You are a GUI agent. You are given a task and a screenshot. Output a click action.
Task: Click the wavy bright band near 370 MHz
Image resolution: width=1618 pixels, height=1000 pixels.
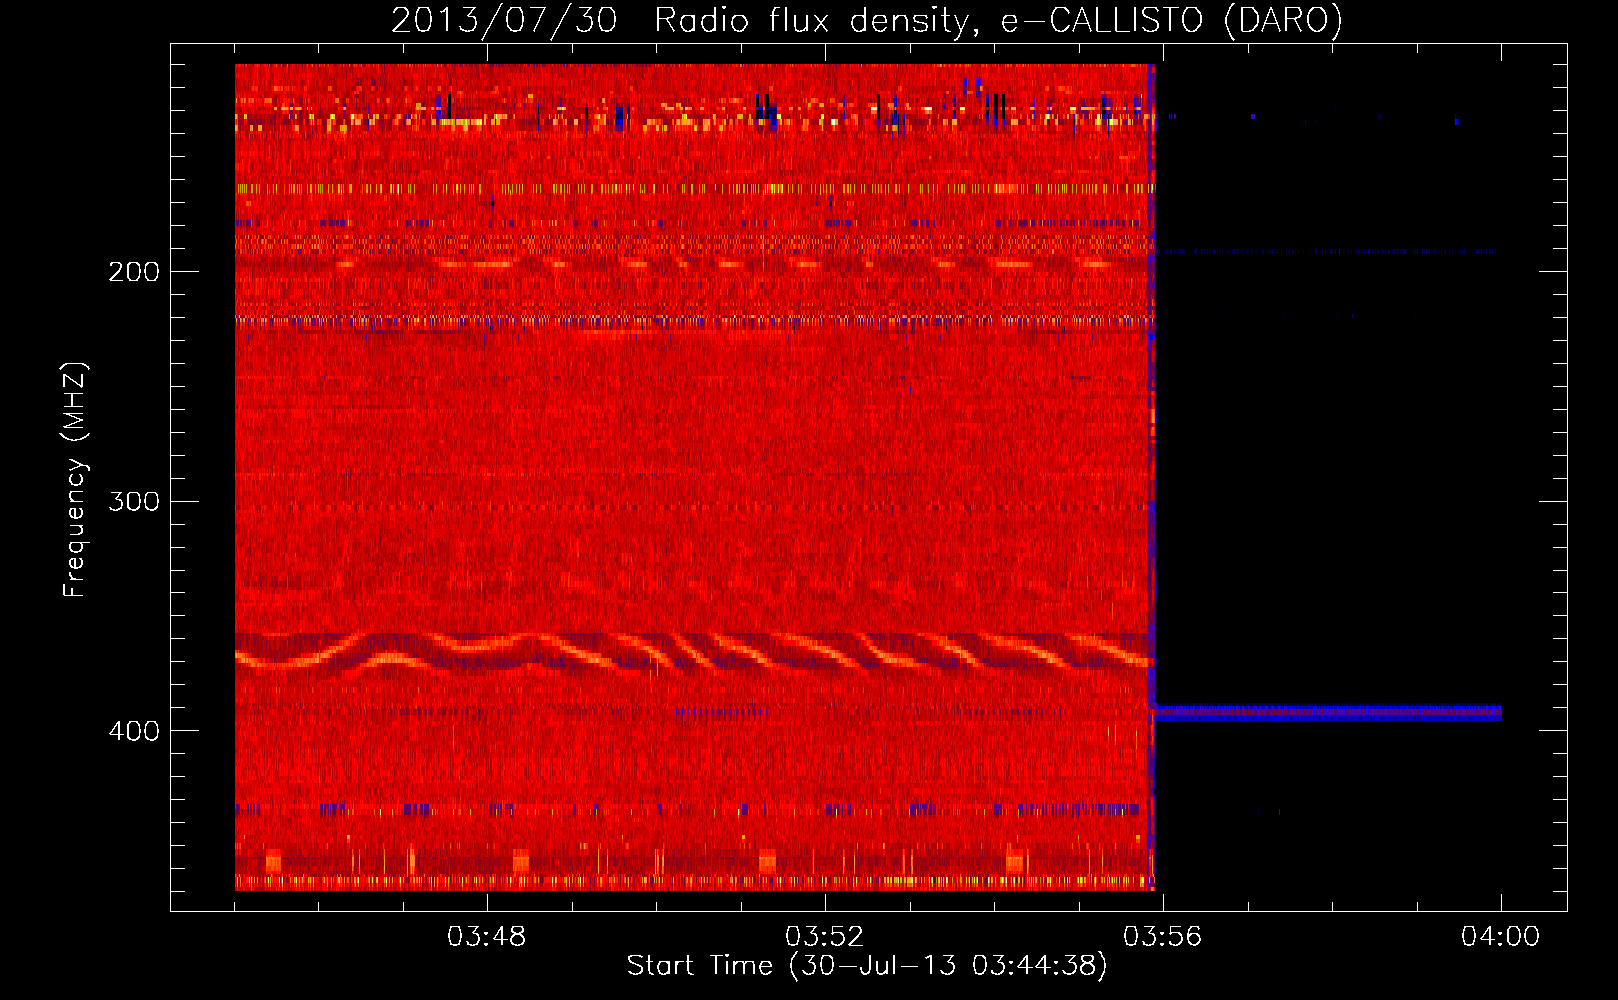pos(693,651)
